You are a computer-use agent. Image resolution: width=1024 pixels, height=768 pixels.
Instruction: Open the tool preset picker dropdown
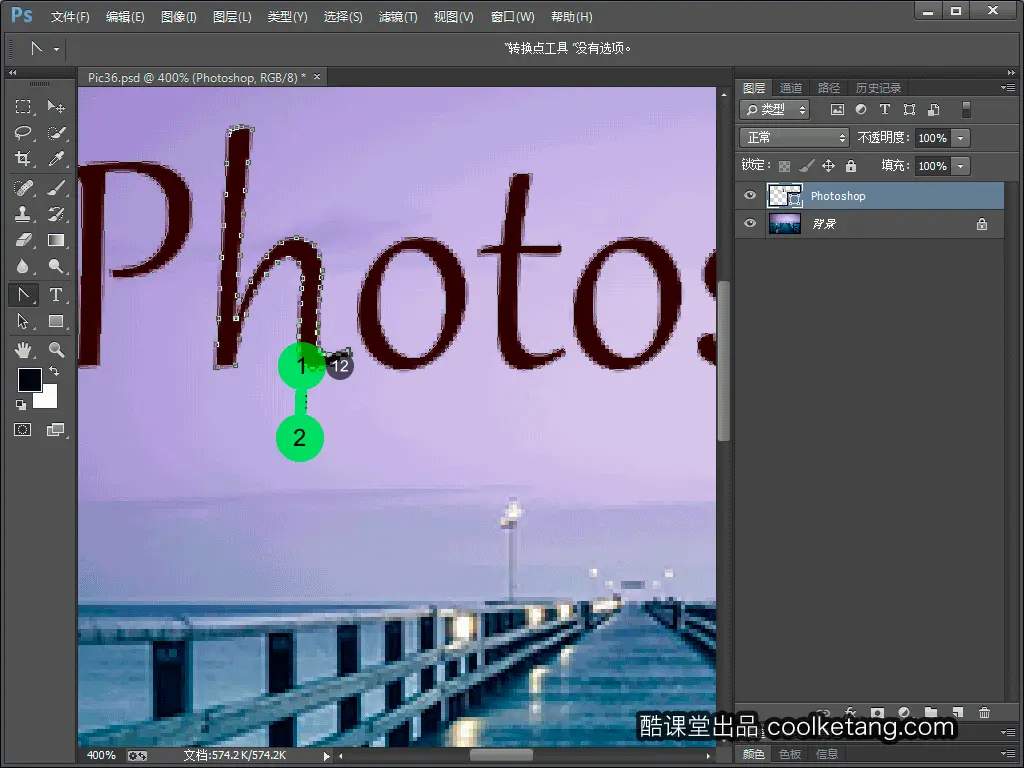[56, 49]
